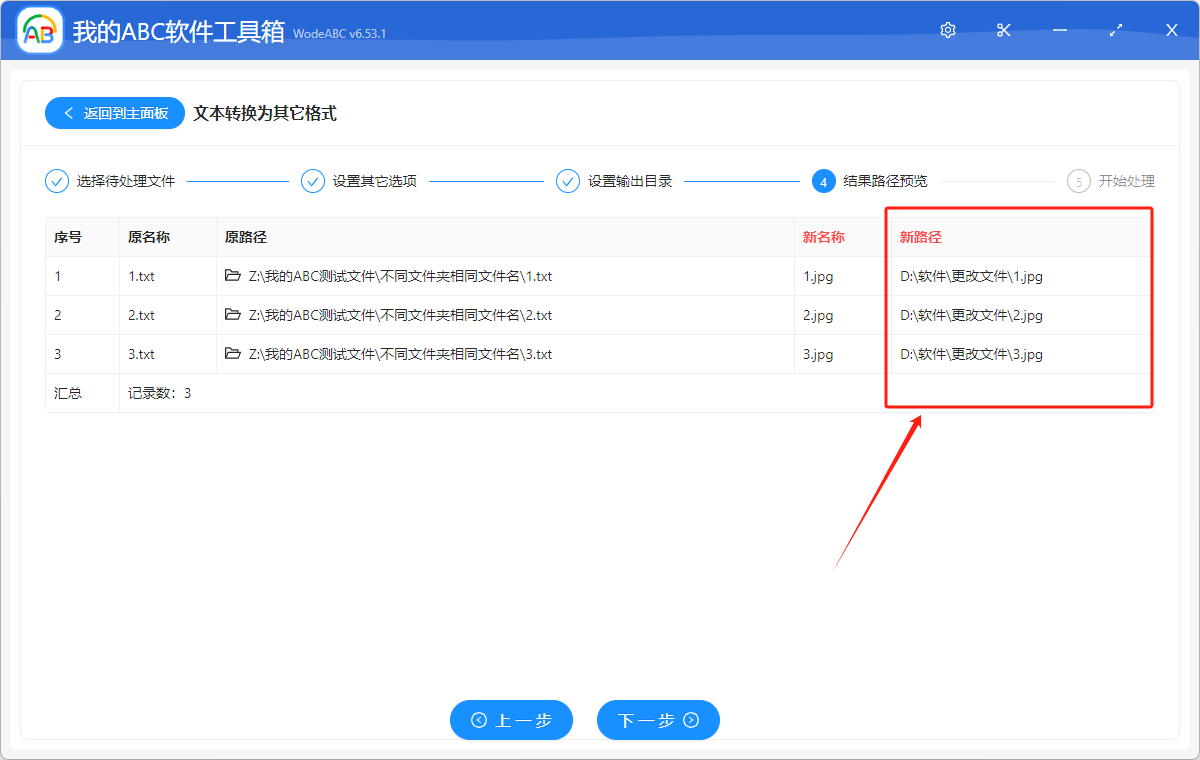Select the 开始处理 step label

click(x=1128, y=181)
